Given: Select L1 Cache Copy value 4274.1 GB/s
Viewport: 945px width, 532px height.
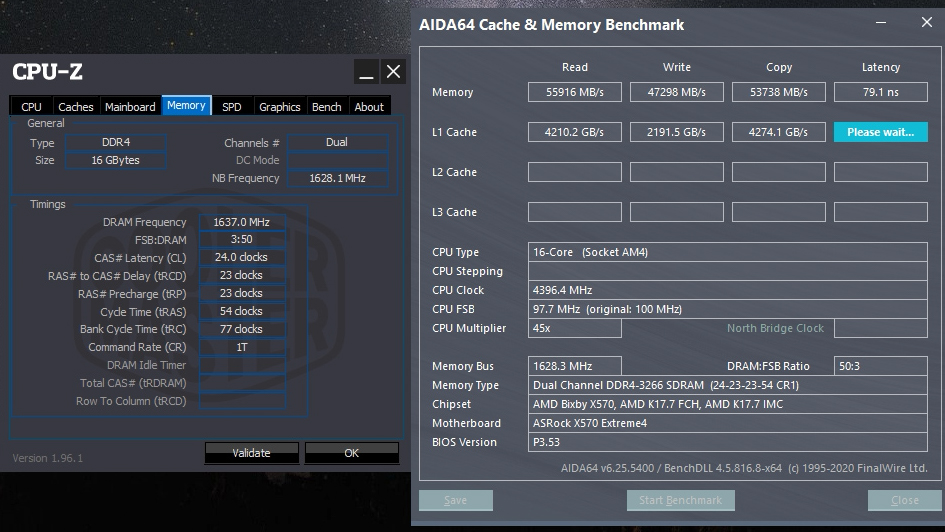Looking at the screenshot, I should tap(779, 132).
